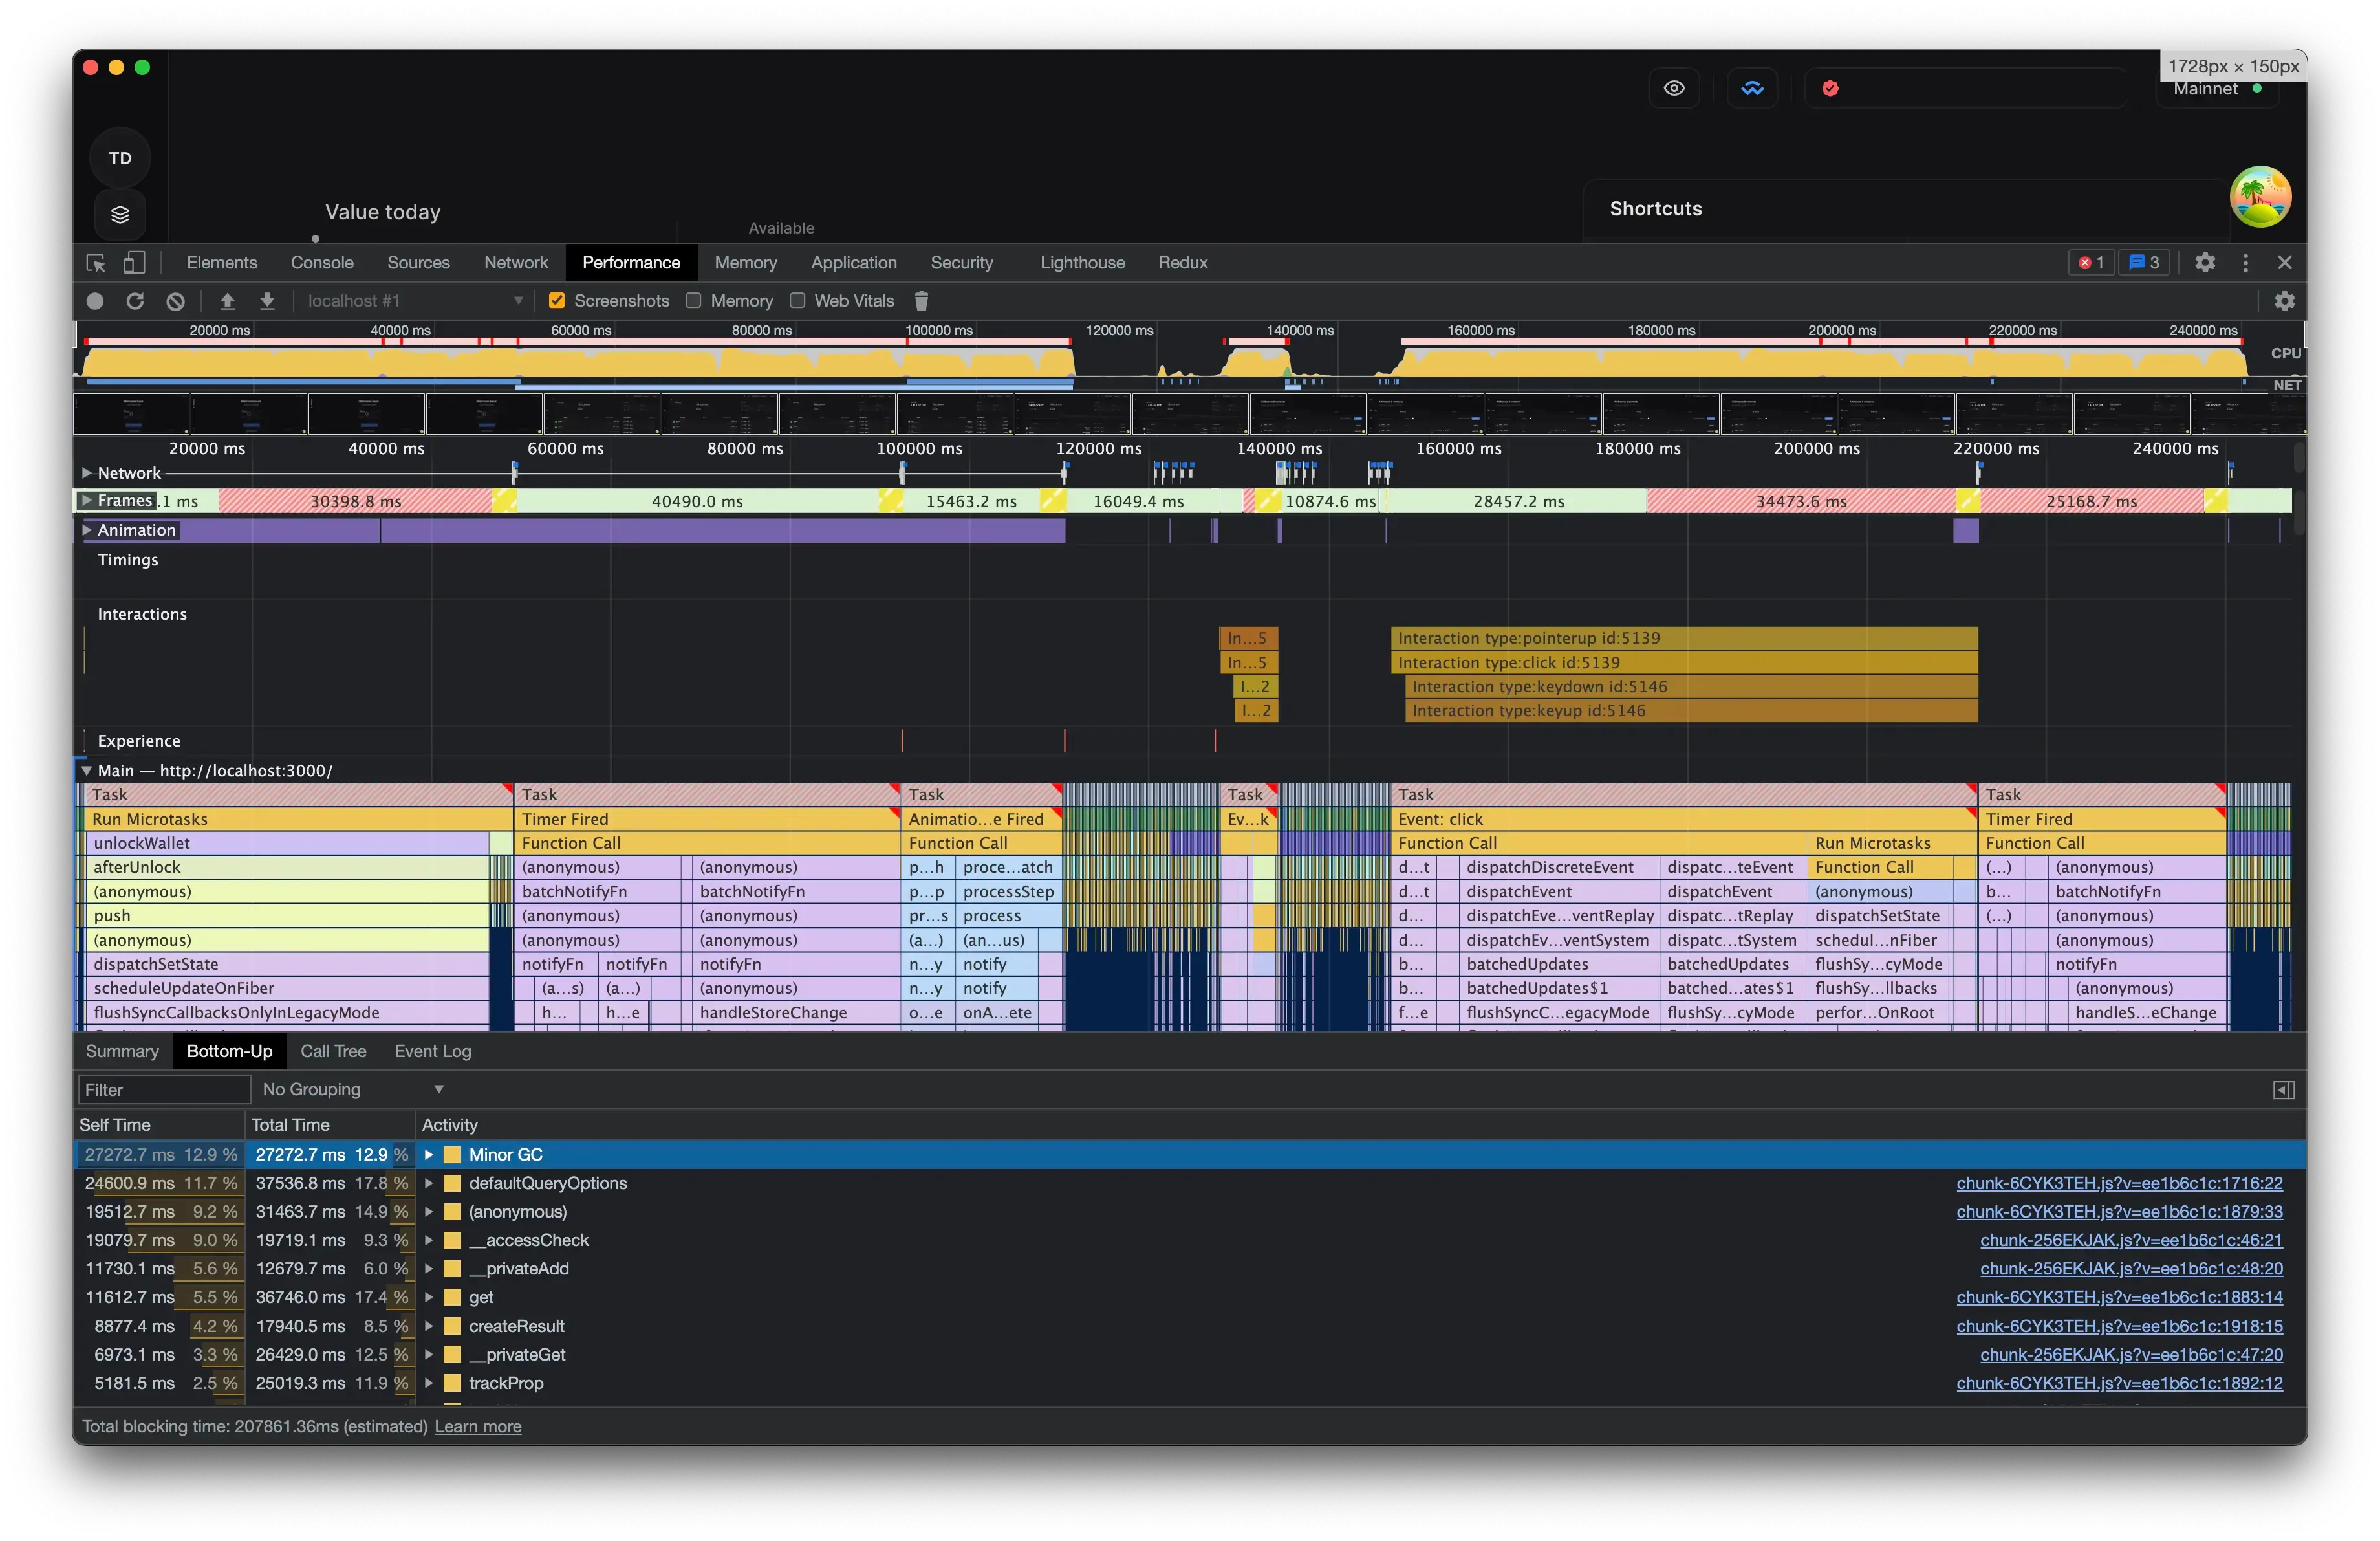Click the eye icon in app header
2380x1541 pixels.
click(x=1674, y=88)
